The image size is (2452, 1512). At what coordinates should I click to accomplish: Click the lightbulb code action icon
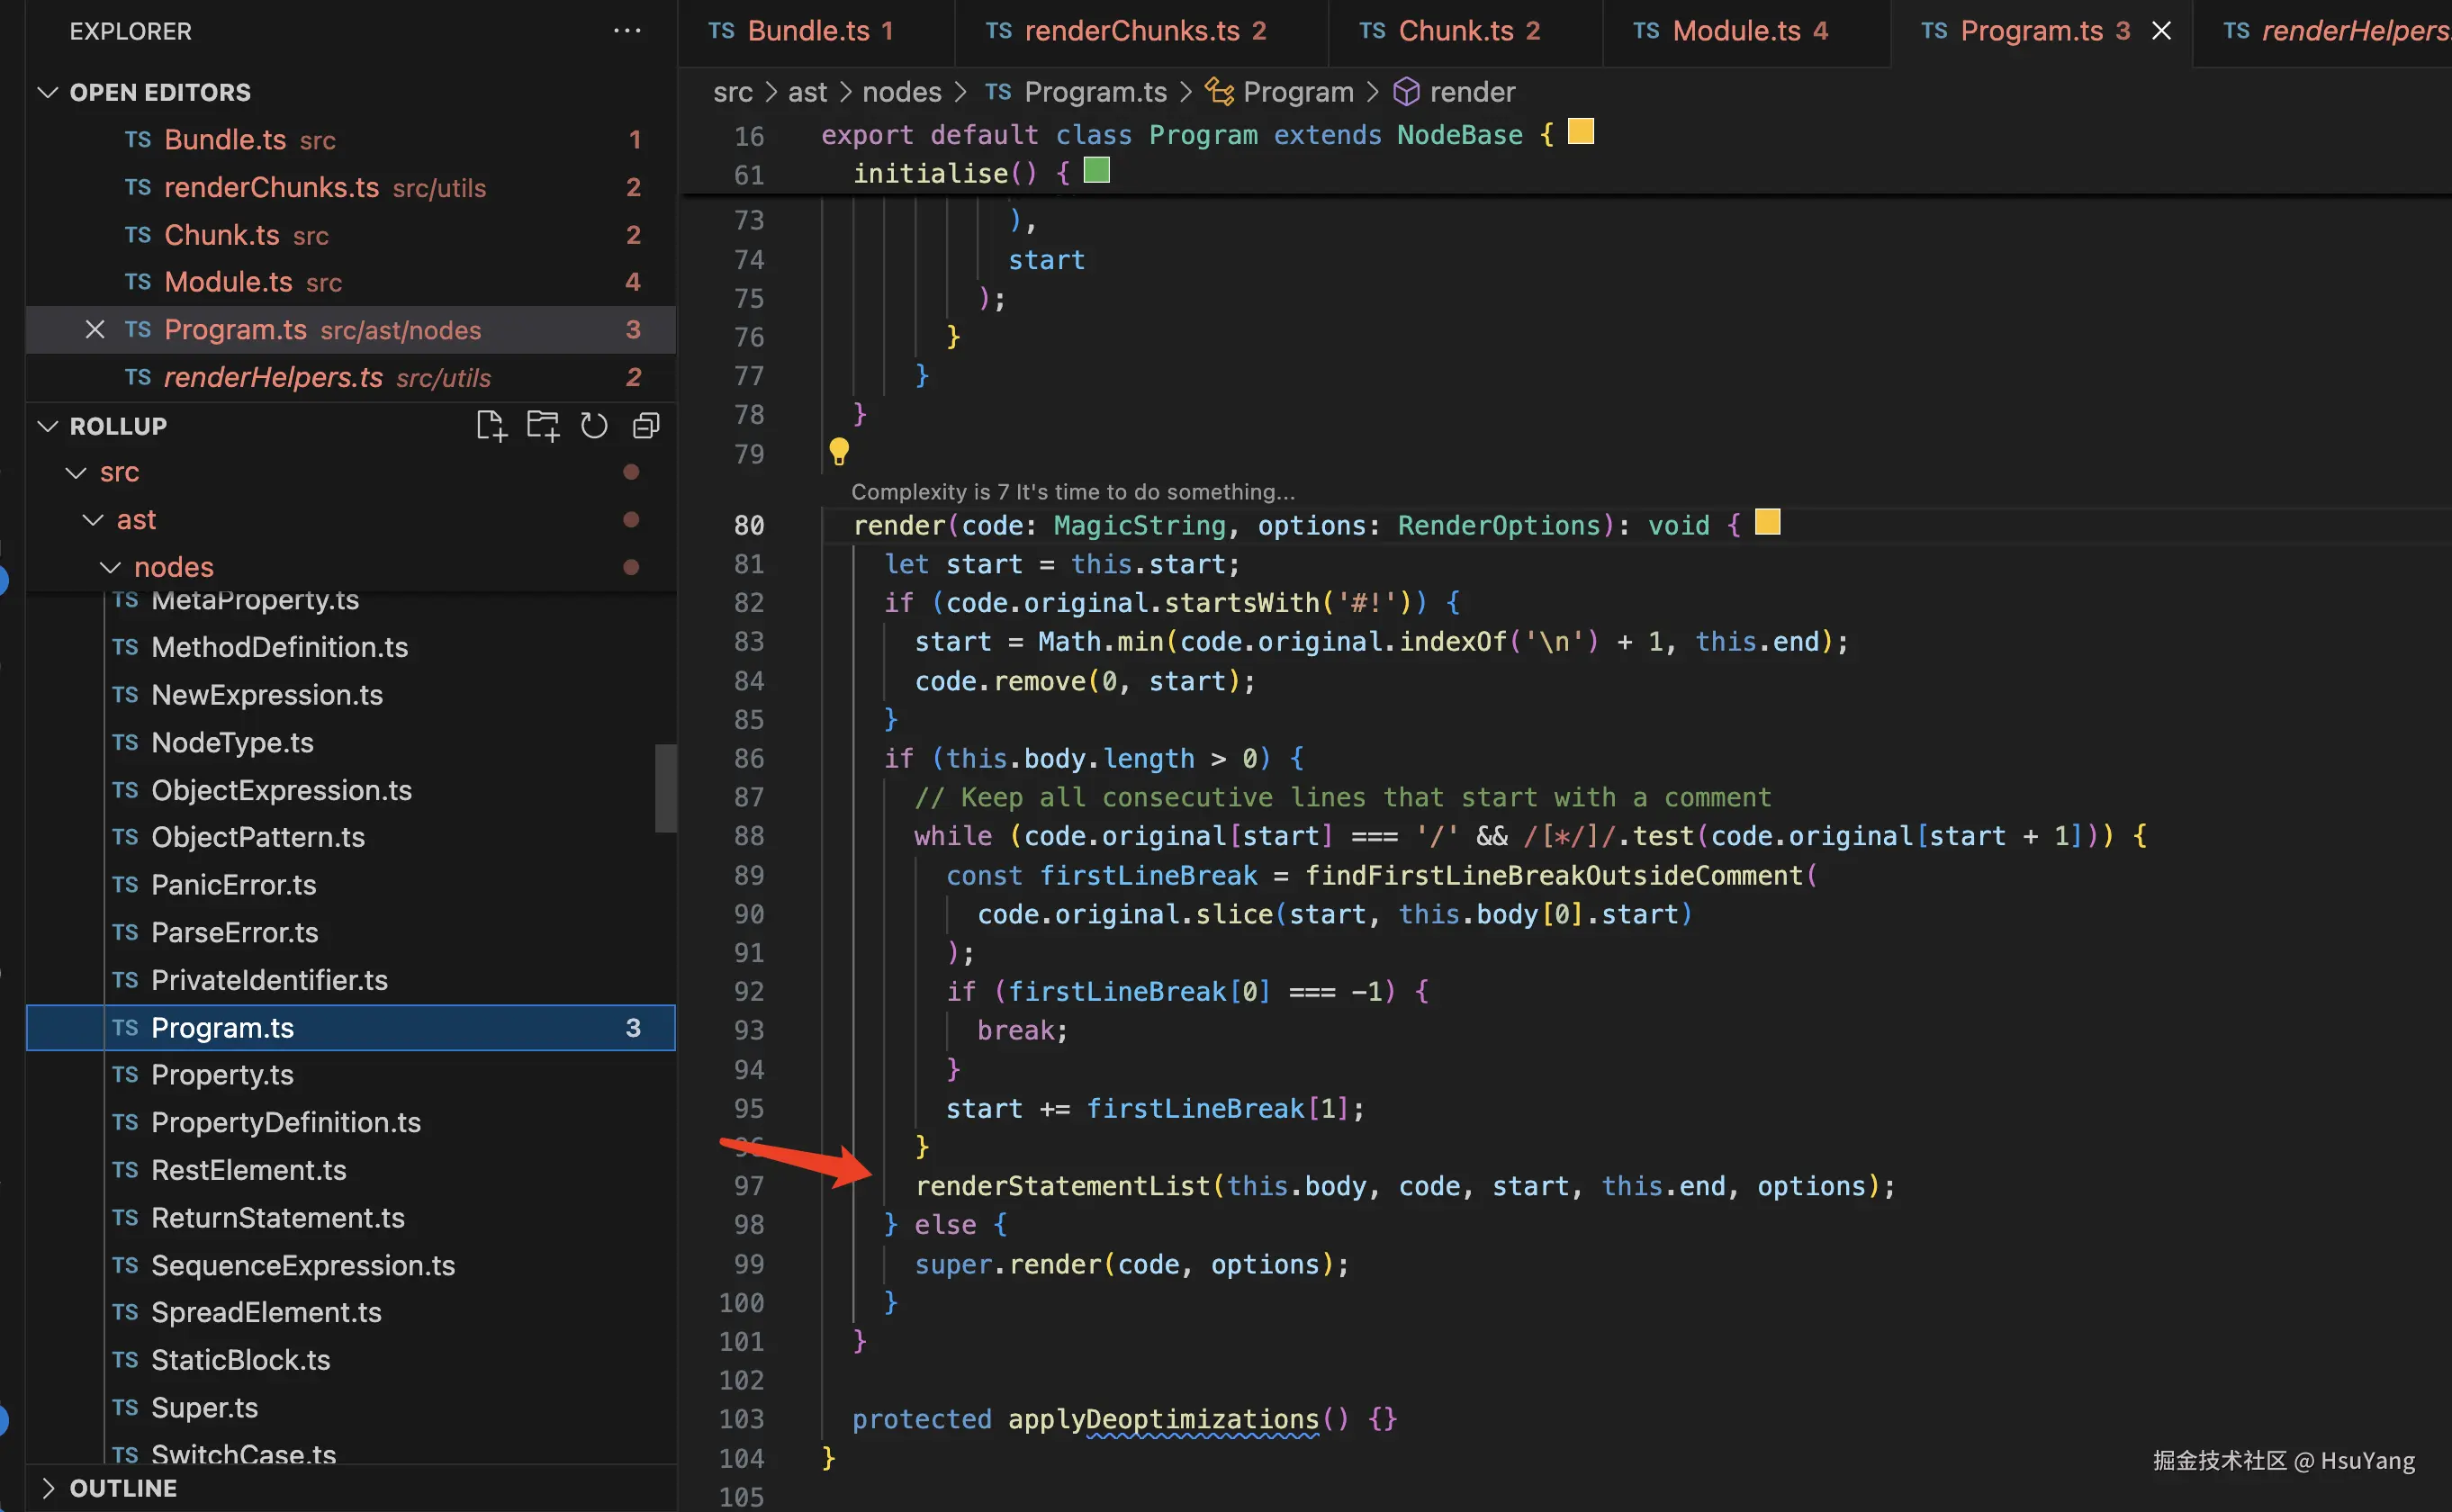pyautogui.click(x=839, y=452)
